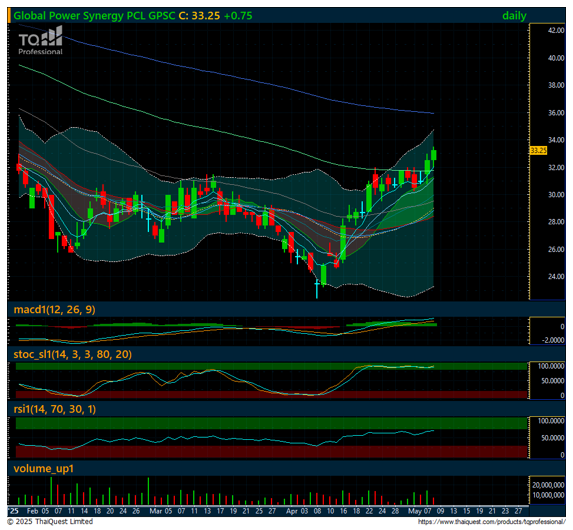Open the thaiquest.com tqprofessional URL link
This screenshot has width=573, height=530.
click(492, 522)
